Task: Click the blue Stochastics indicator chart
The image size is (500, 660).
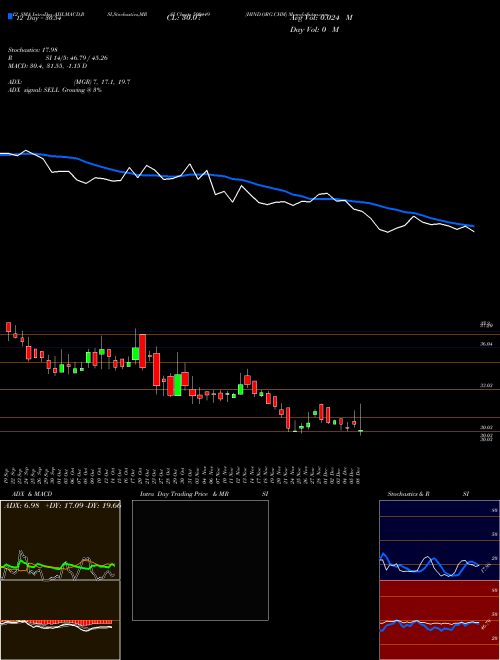Action: point(439,540)
